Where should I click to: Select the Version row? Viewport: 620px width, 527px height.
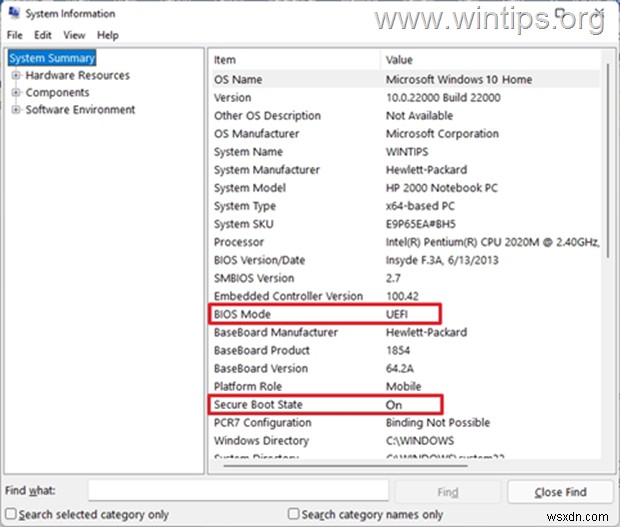point(405,98)
